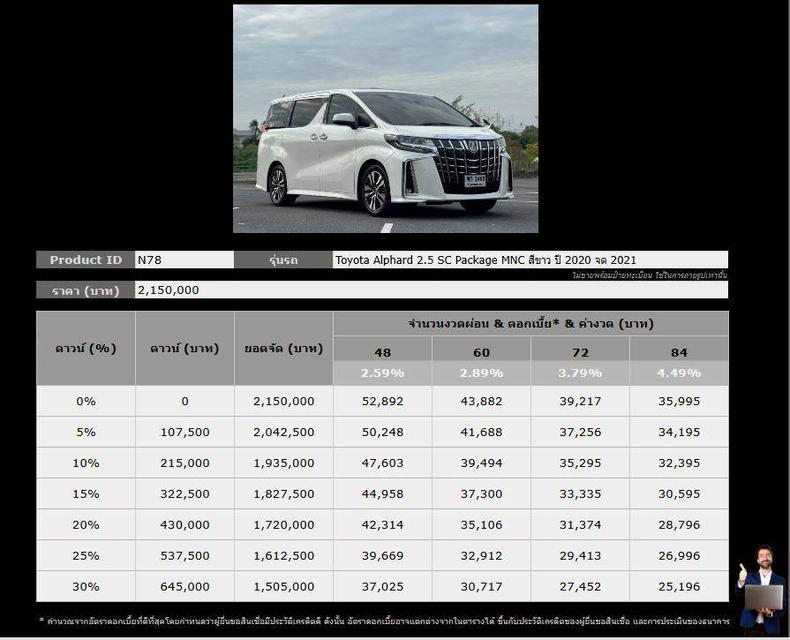The height and width of the screenshot is (640, 790).
Task: Click the white Toyota Alphard photo
Action: (x=385, y=118)
